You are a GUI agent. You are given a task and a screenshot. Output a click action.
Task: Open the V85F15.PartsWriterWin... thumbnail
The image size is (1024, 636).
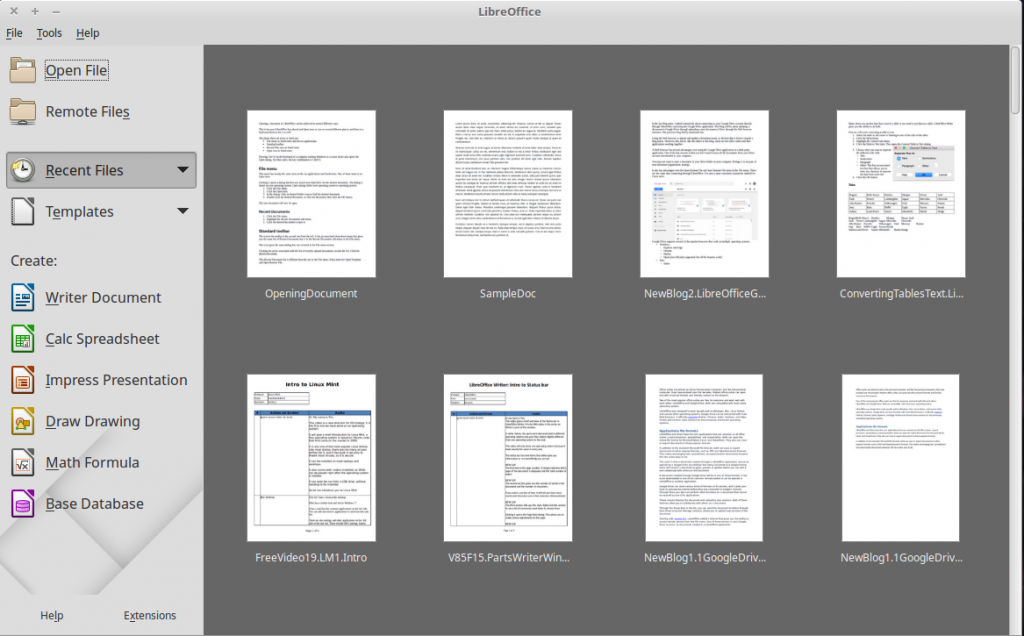click(508, 458)
